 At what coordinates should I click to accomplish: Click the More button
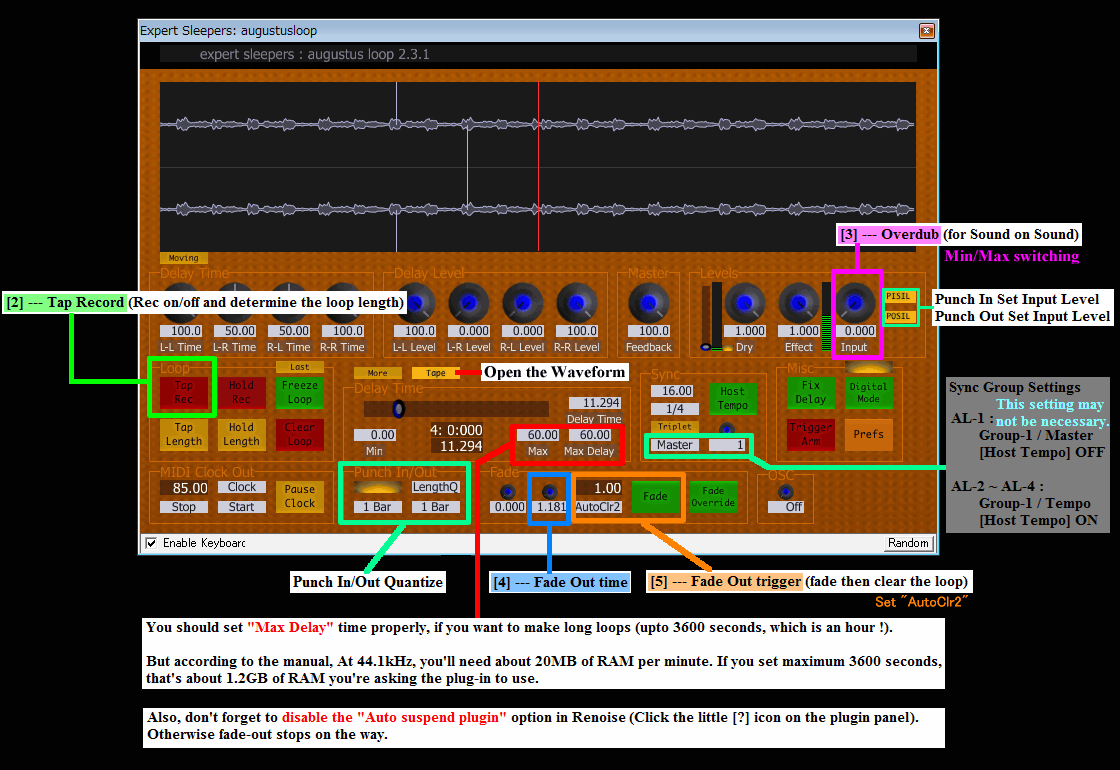coord(378,373)
